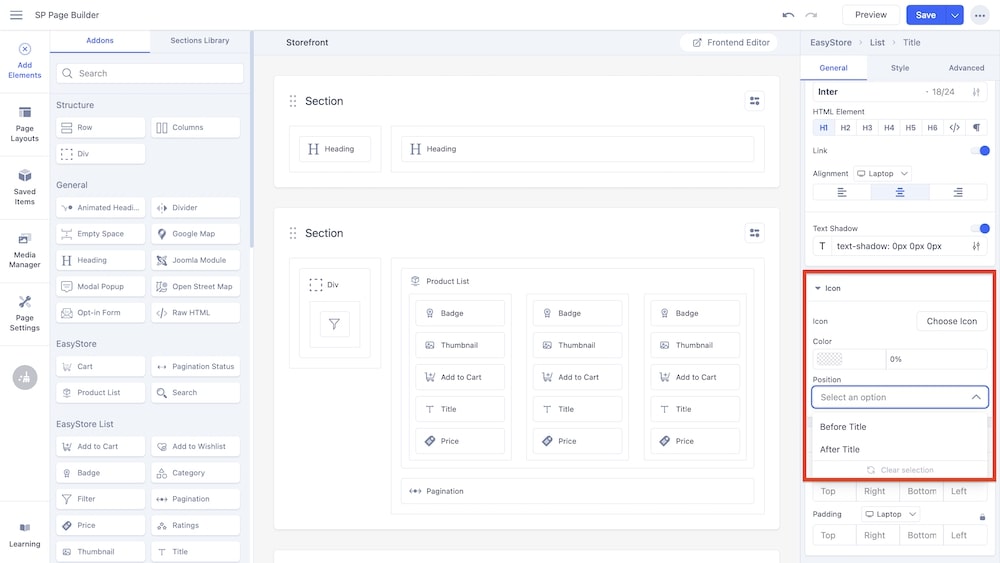Open Page Settings in sidebar
1000x563 pixels.
click(x=25, y=313)
